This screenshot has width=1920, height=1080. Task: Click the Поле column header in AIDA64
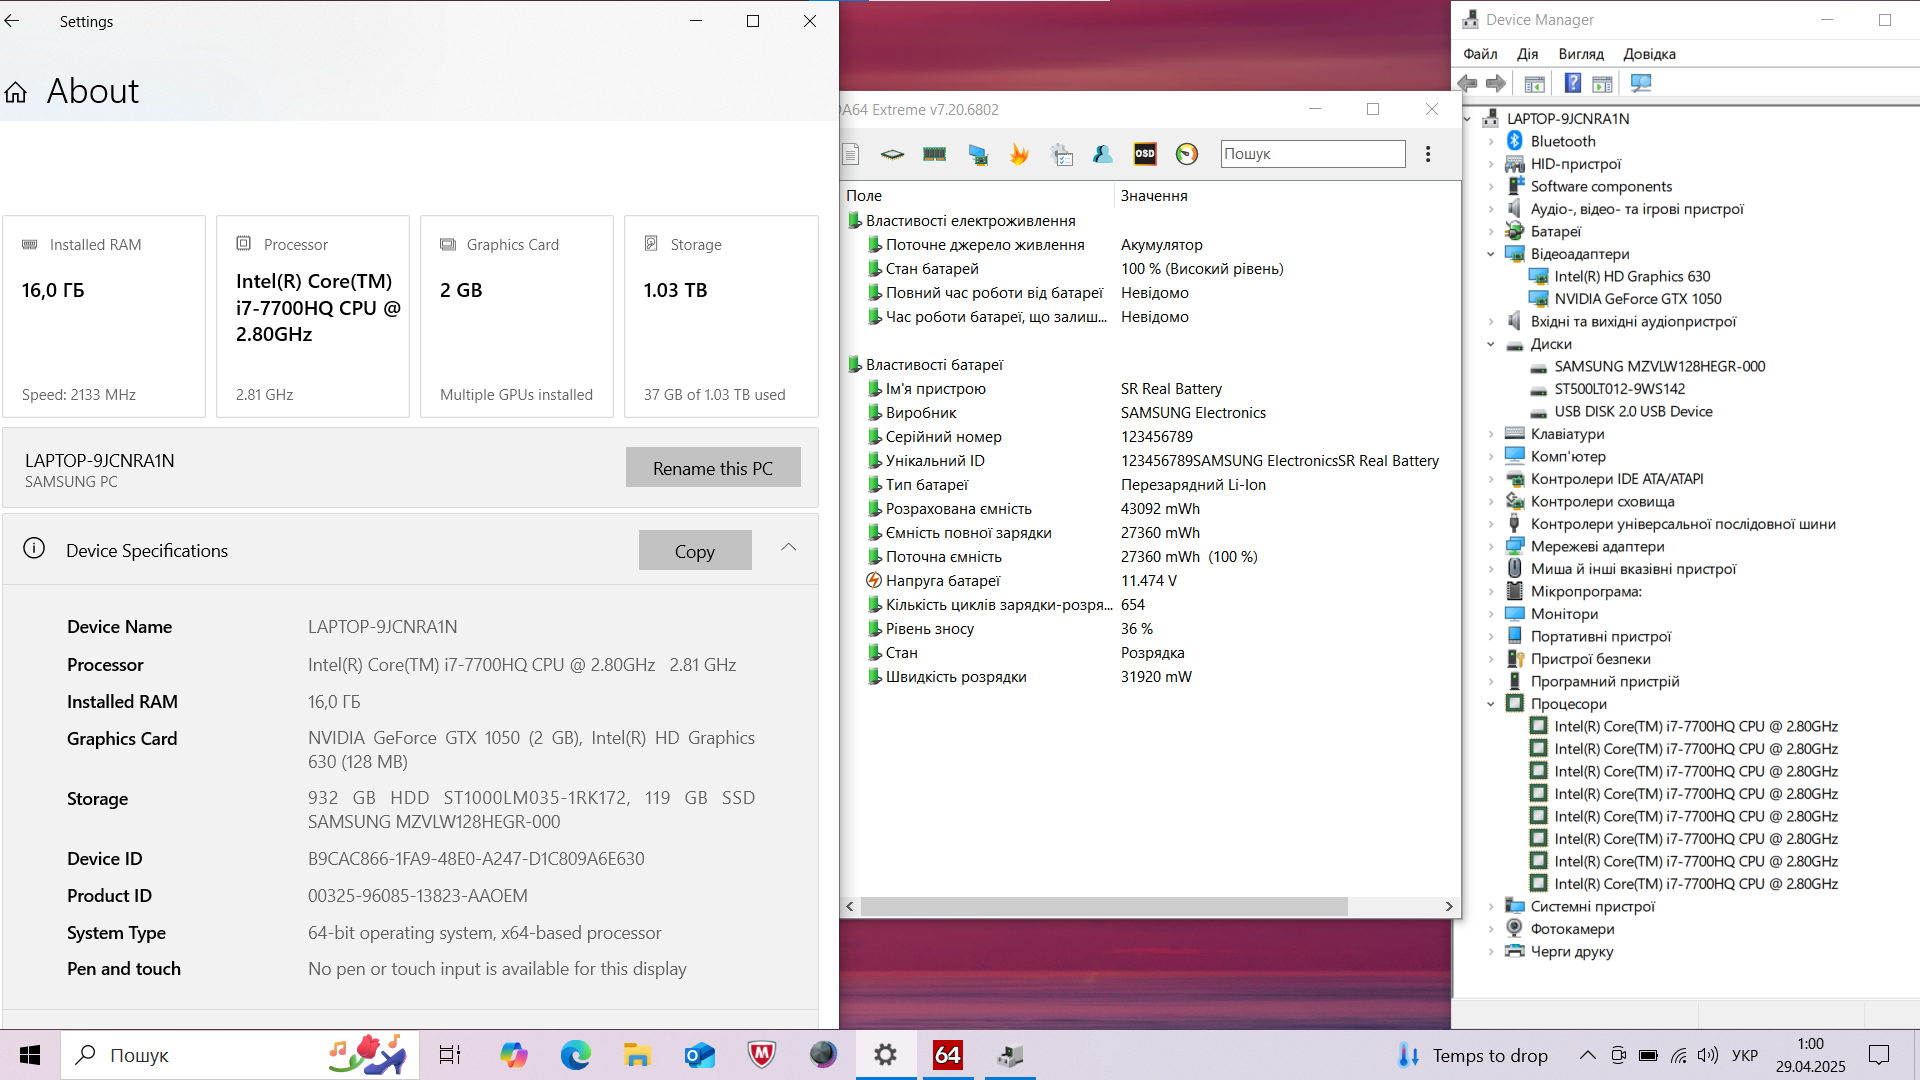977,196
